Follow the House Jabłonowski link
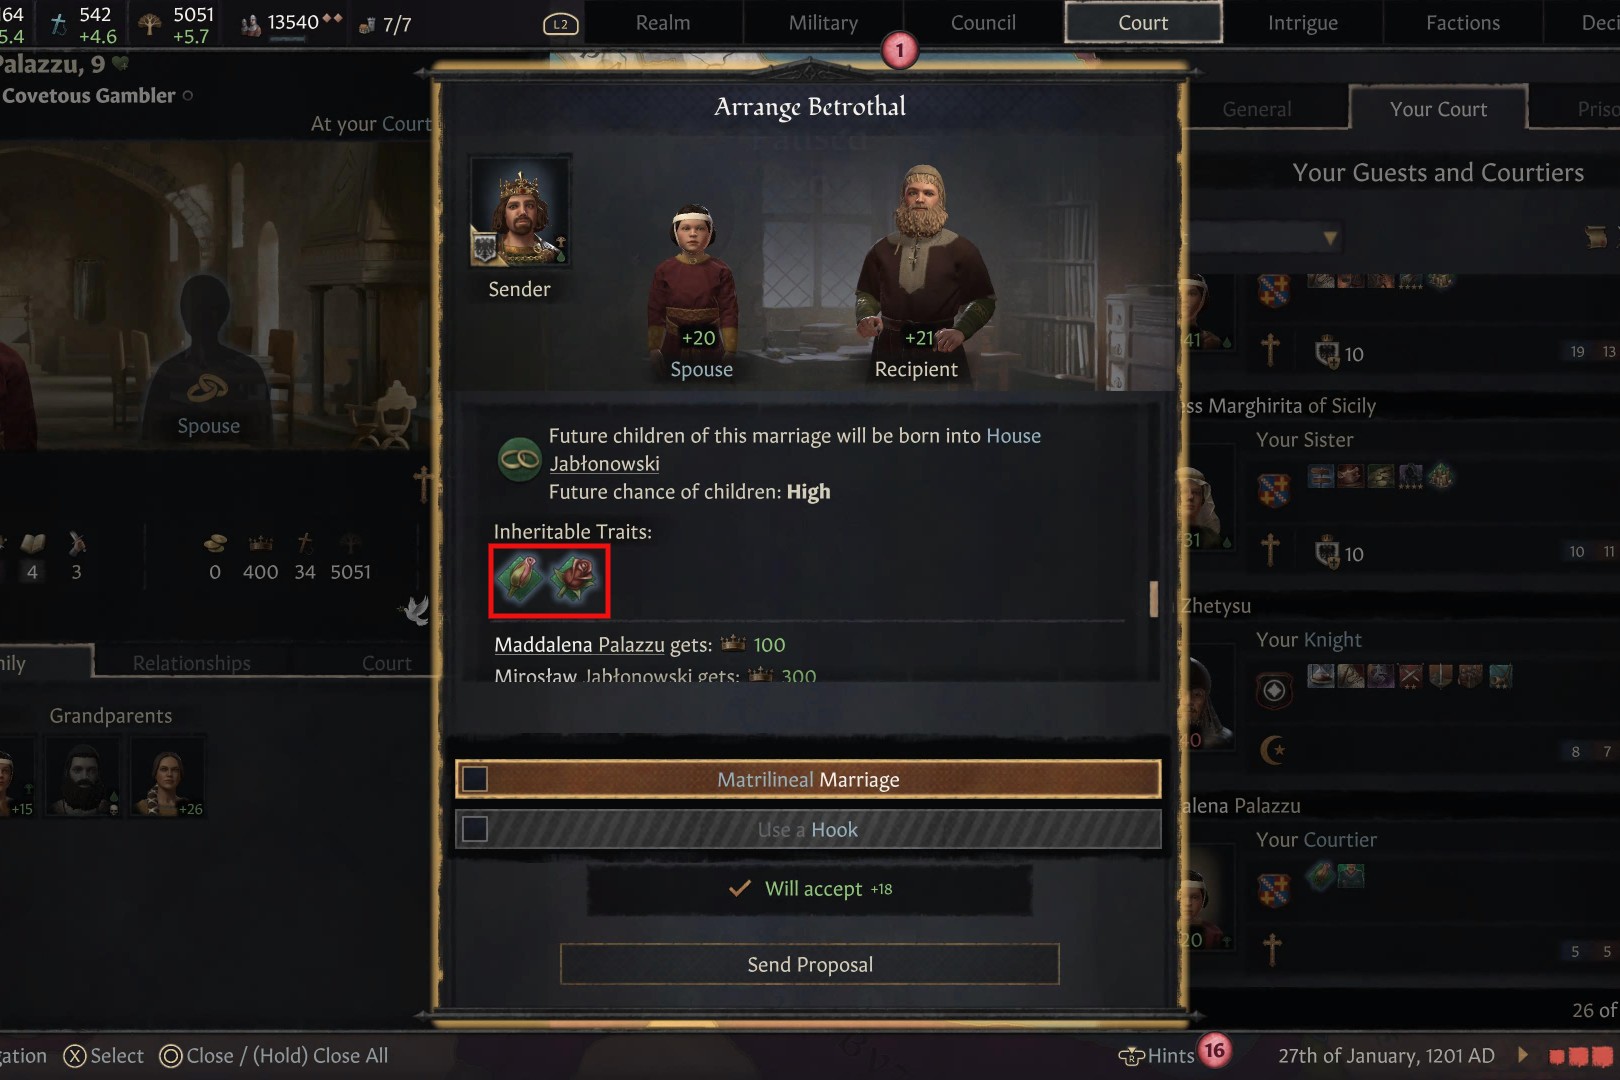This screenshot has width=1620, height=1080. point(795,449)
